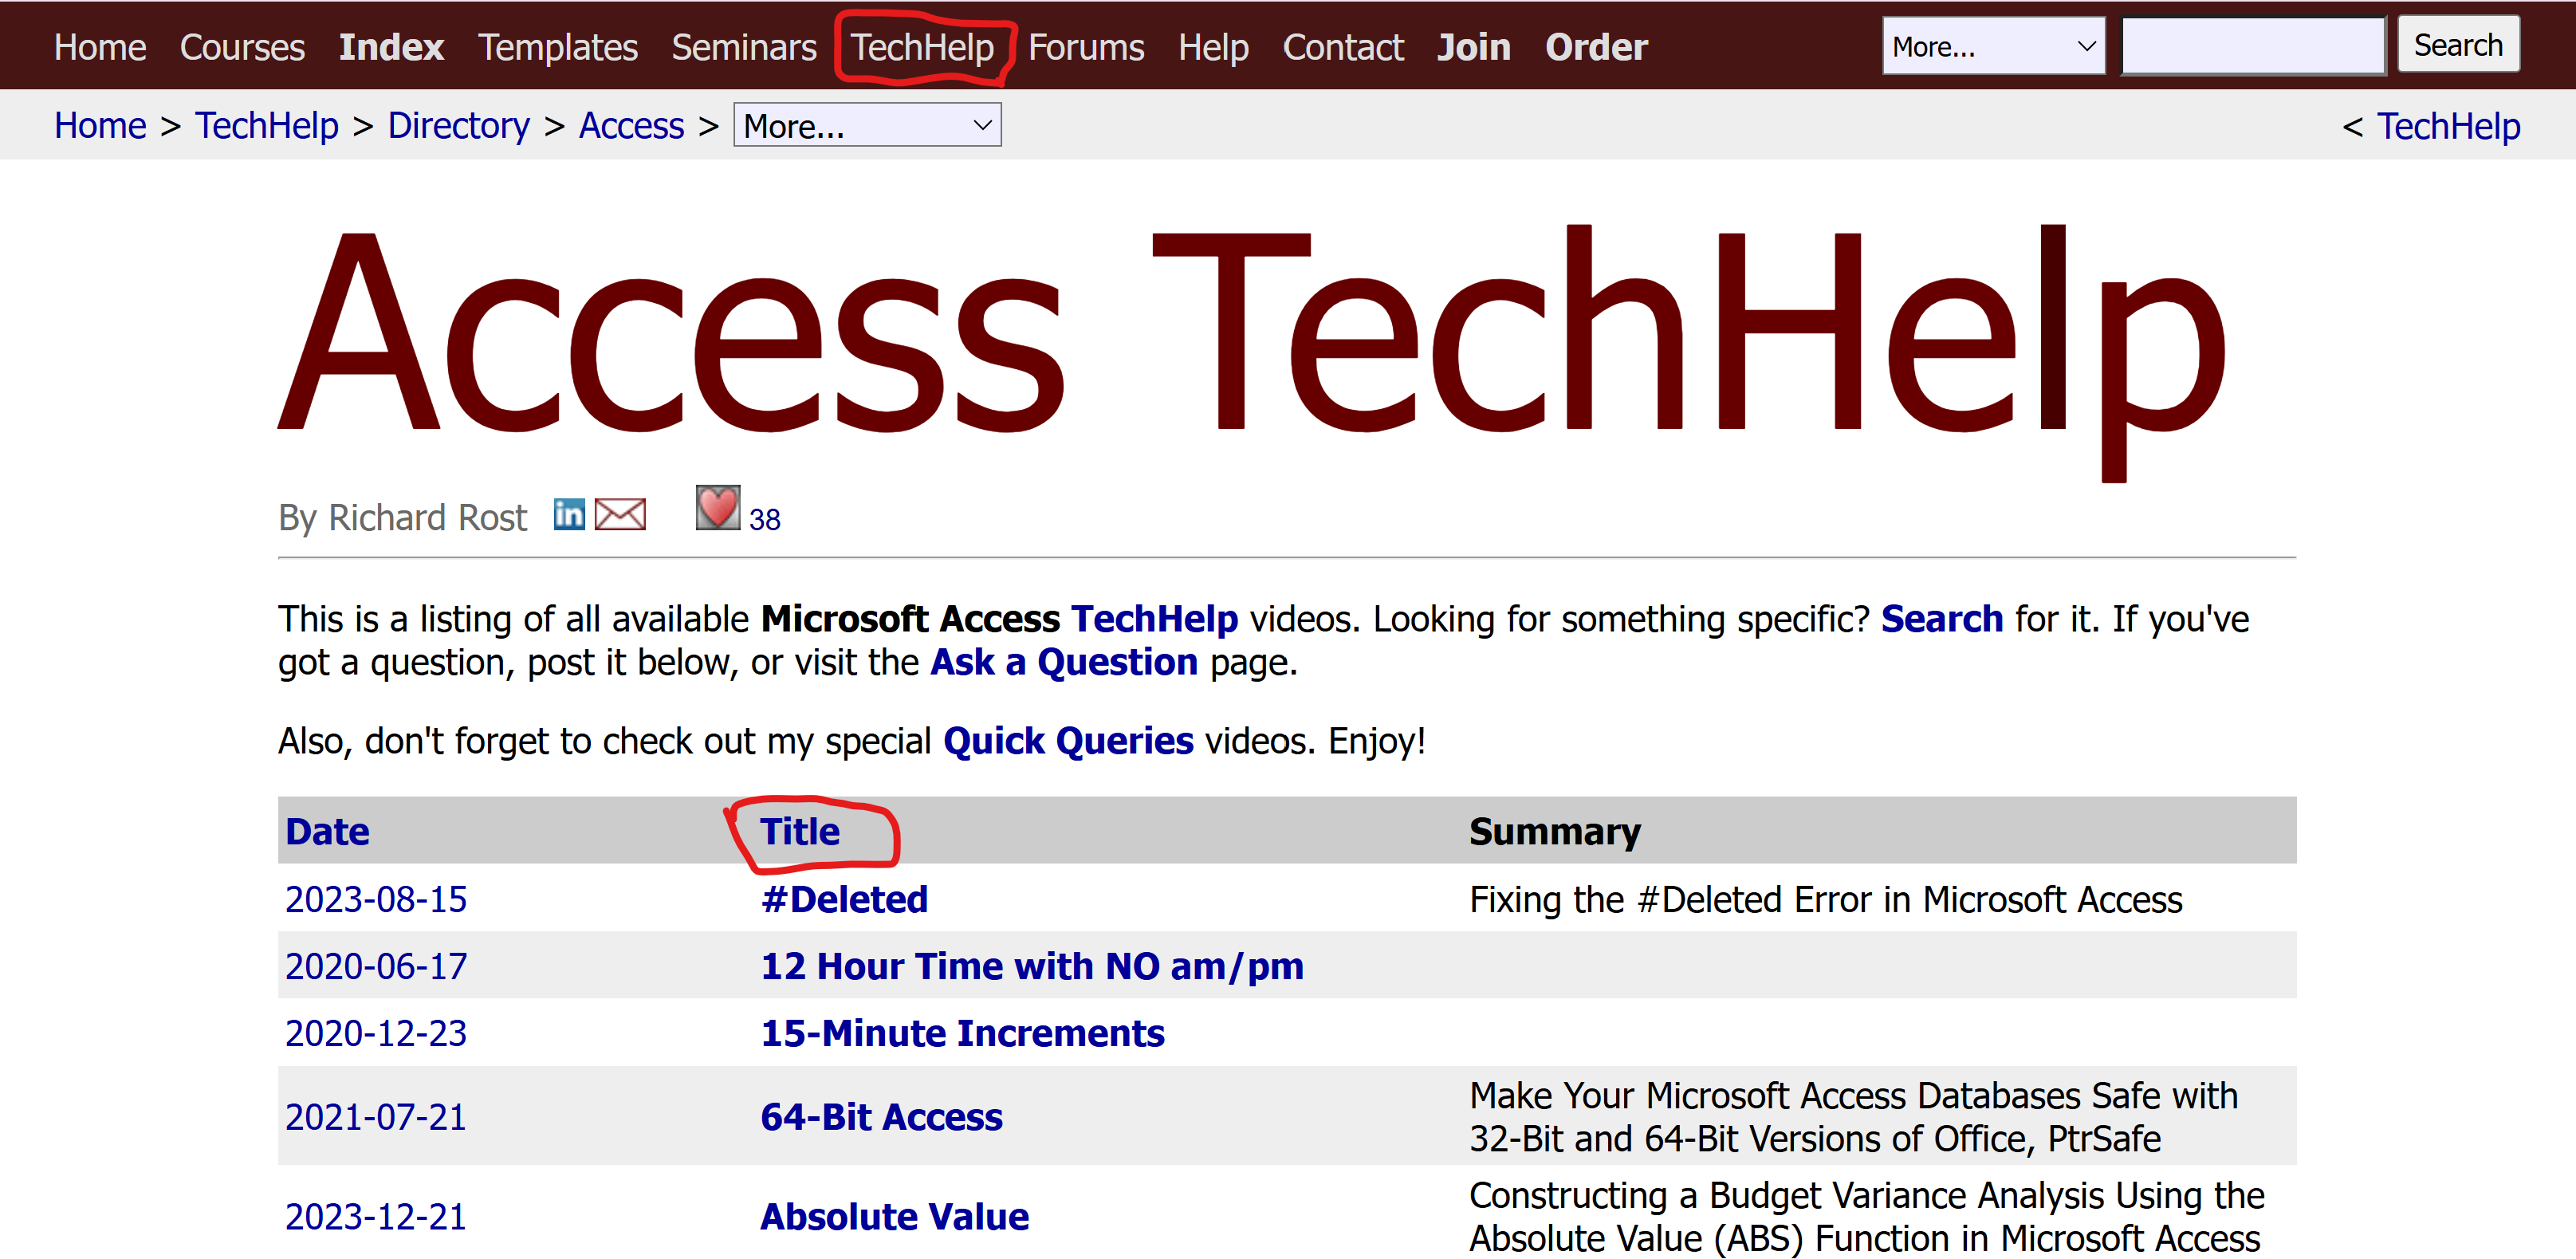Viewport: 2576px width, 1259px height.
Task: Return to TechHelp via the breadcrumb link
Action: pyautogui.click(x=266, y=124)
